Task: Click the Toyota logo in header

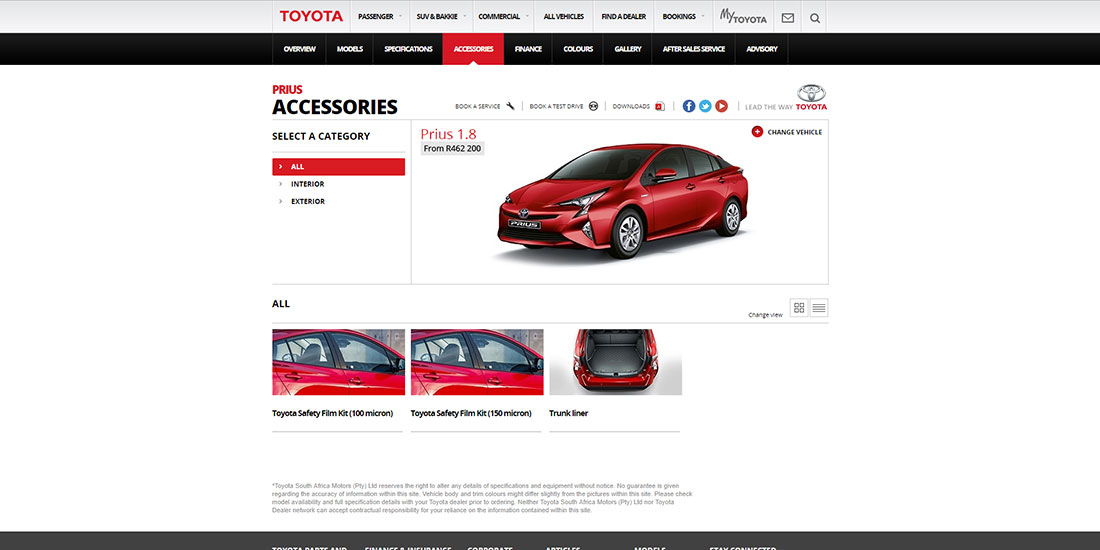Action: point(311,16)
